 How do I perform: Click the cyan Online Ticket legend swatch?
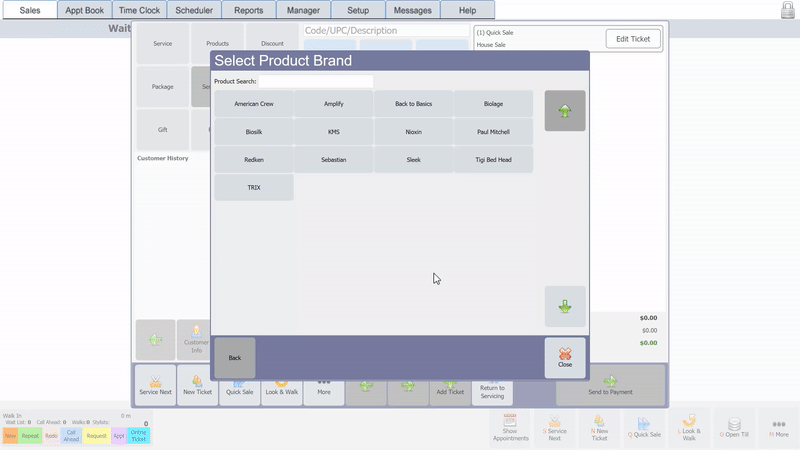pos(138,436)
